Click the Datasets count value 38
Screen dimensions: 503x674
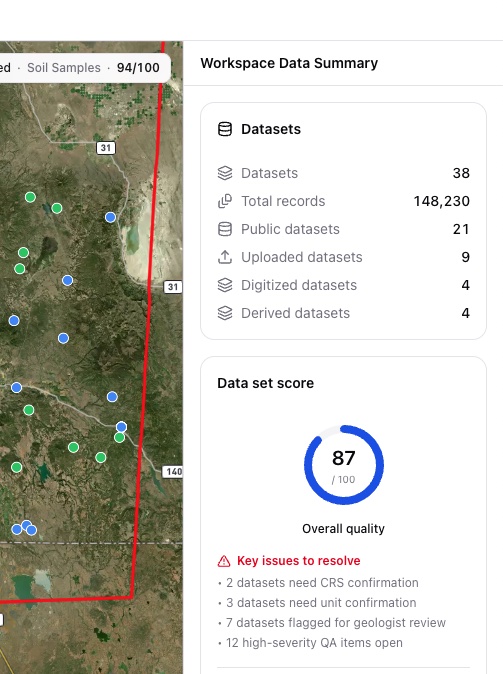coord(461,173)
